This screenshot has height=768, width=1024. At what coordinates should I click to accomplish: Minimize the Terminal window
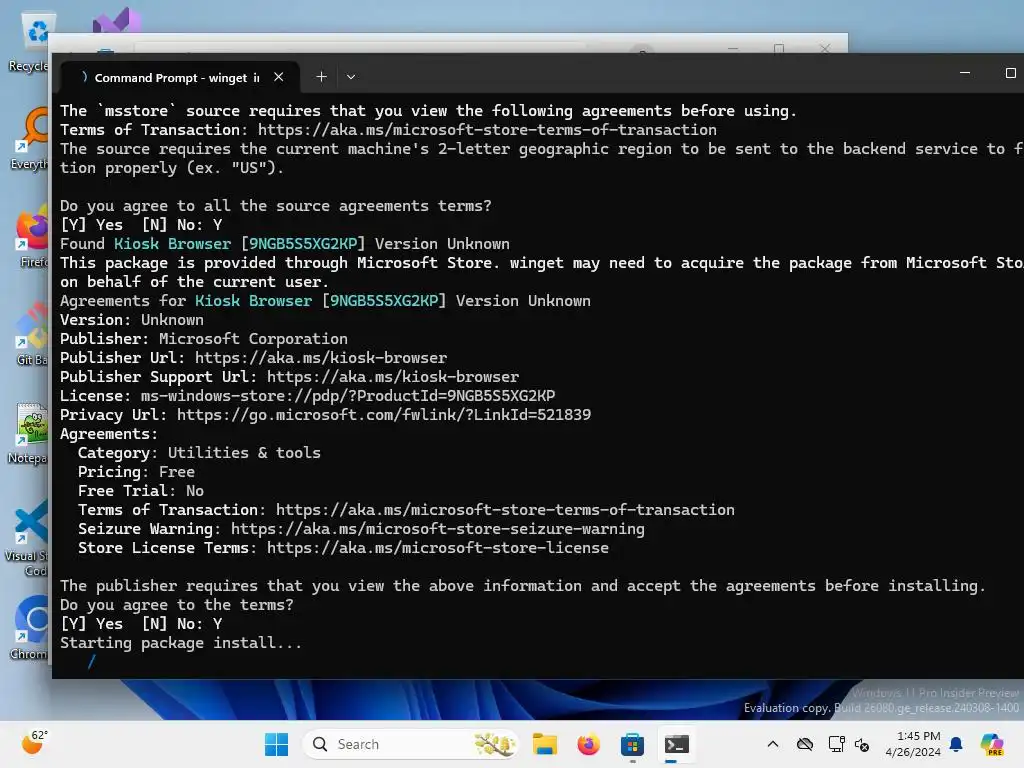(965, 73)
